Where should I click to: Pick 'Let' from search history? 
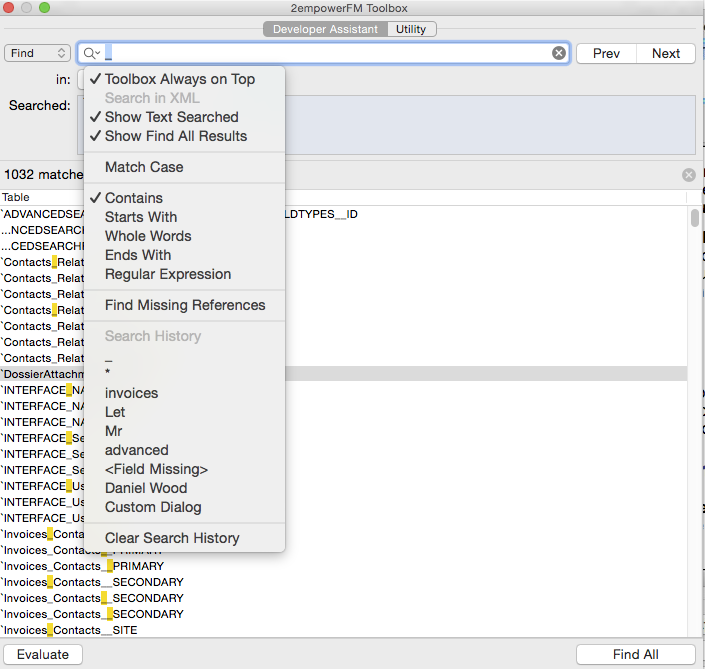(184, 412)
